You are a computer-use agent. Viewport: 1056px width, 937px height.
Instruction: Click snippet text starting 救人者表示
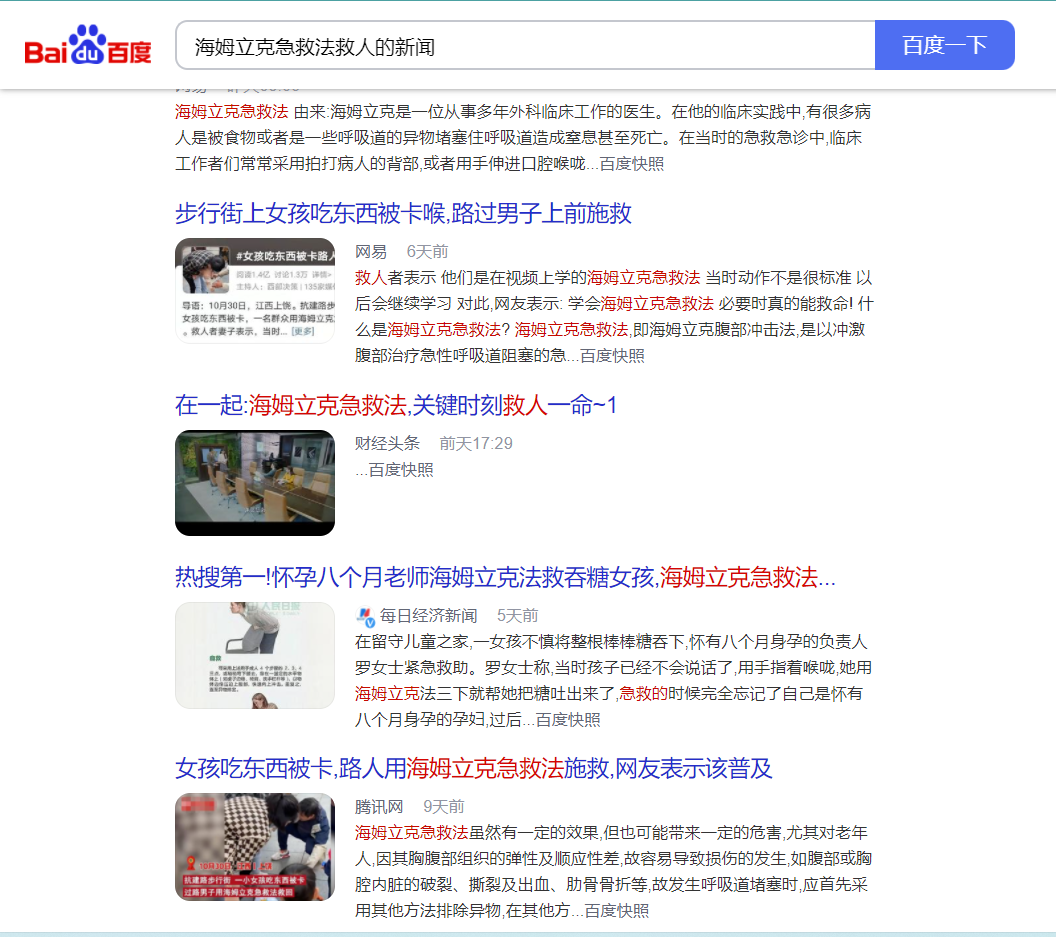[x=614, y=317]
